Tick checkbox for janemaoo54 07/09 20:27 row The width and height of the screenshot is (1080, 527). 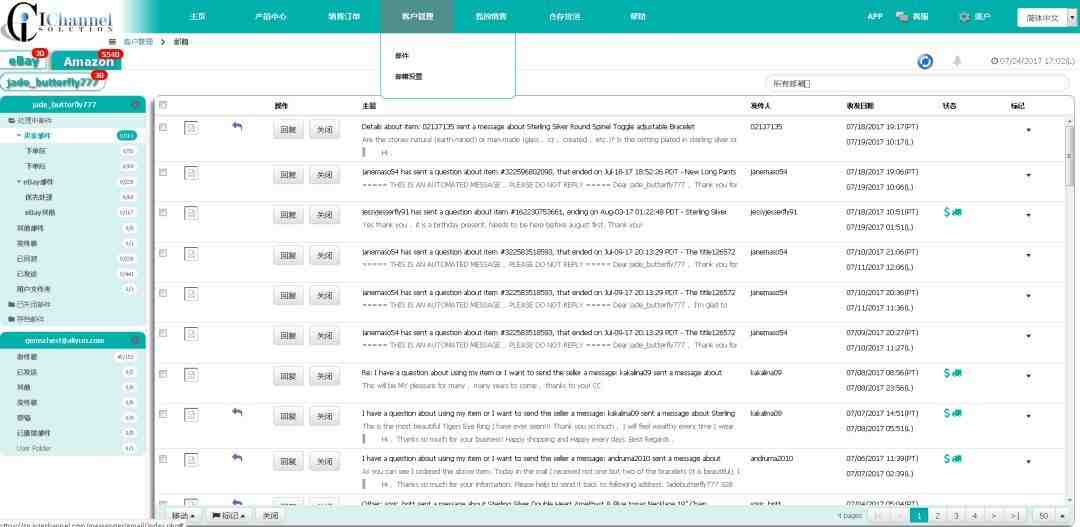pyautogui.click(x=163, y=333)
